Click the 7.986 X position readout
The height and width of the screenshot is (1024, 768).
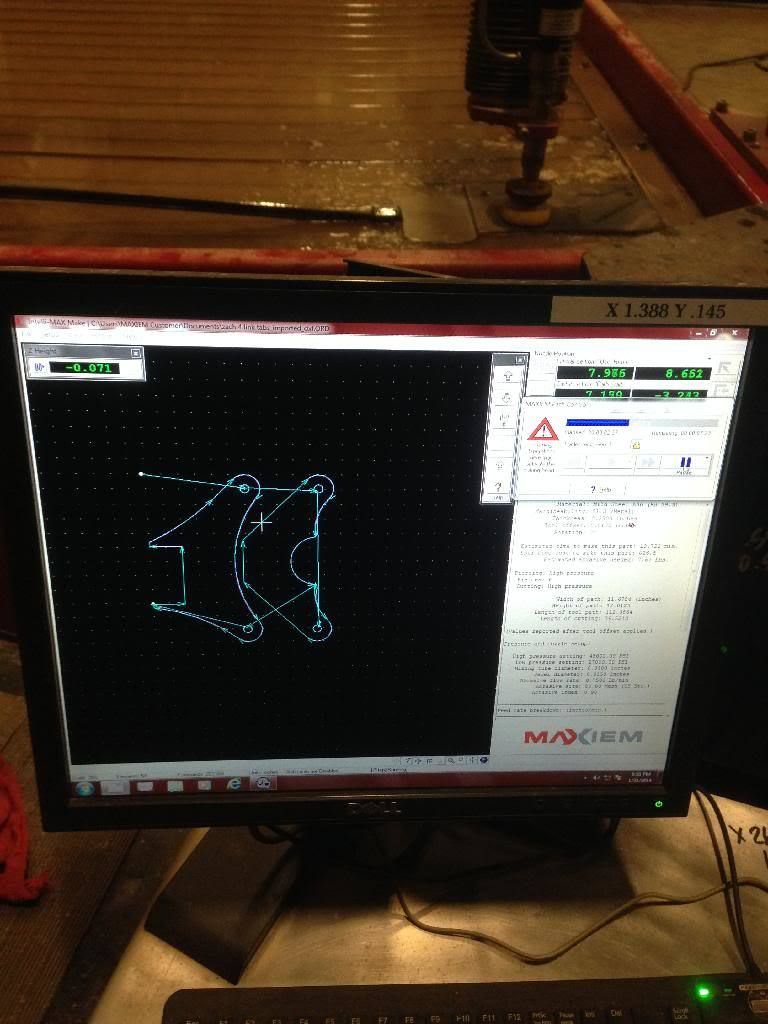point(595,373)
